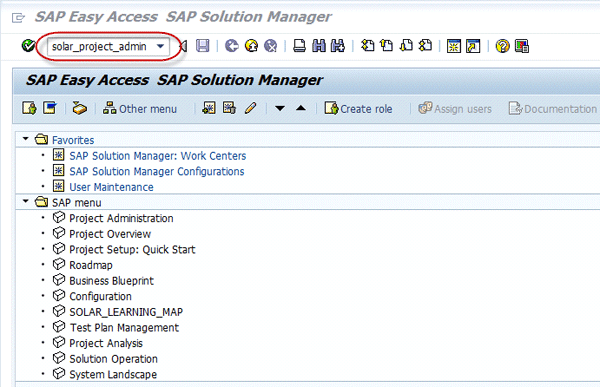600x387 pixels.
Task: Select the Project Administration tree item
Action: coord(121,218)
